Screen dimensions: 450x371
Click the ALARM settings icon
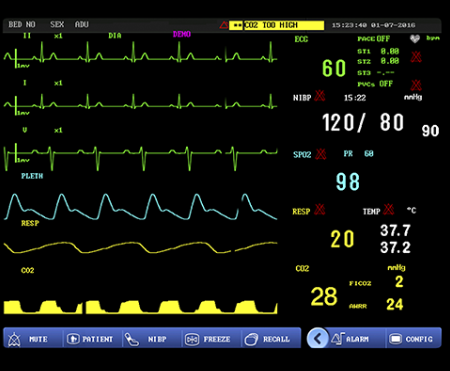coord(337,339)
